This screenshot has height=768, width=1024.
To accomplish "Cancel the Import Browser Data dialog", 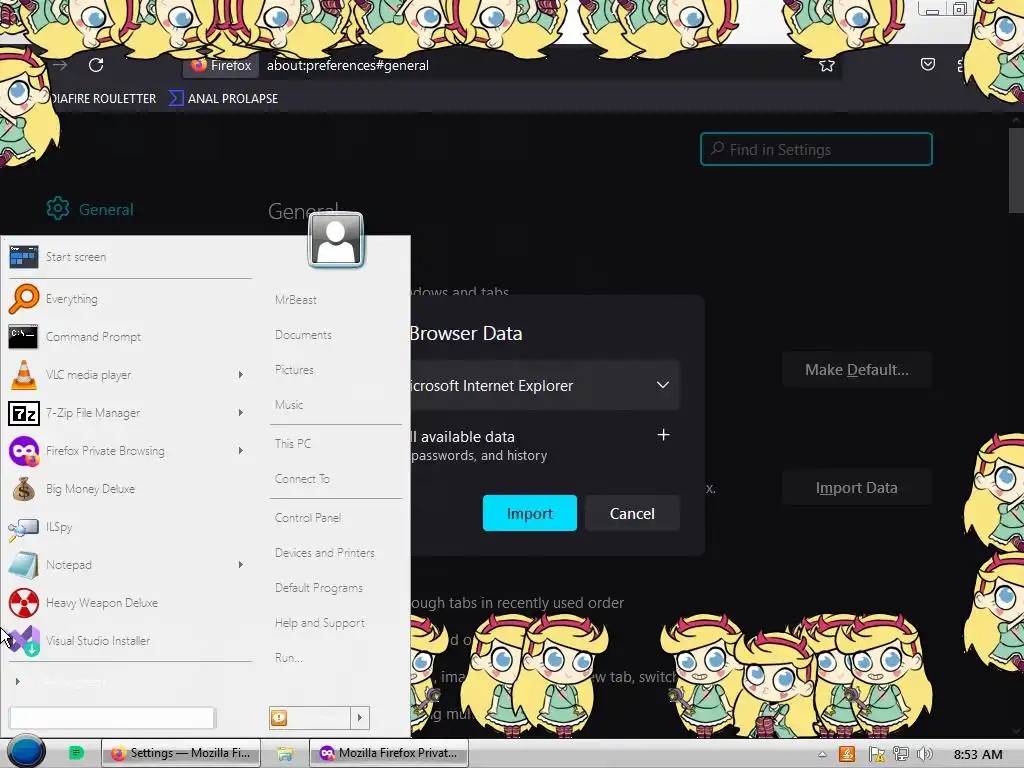I will pyautogui.click(x=632, y=513).
